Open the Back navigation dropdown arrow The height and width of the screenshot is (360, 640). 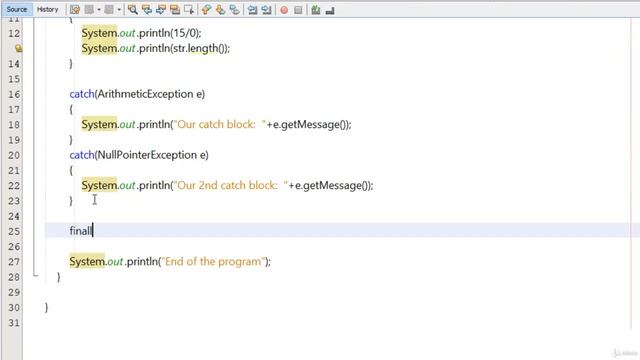point(99,10)
